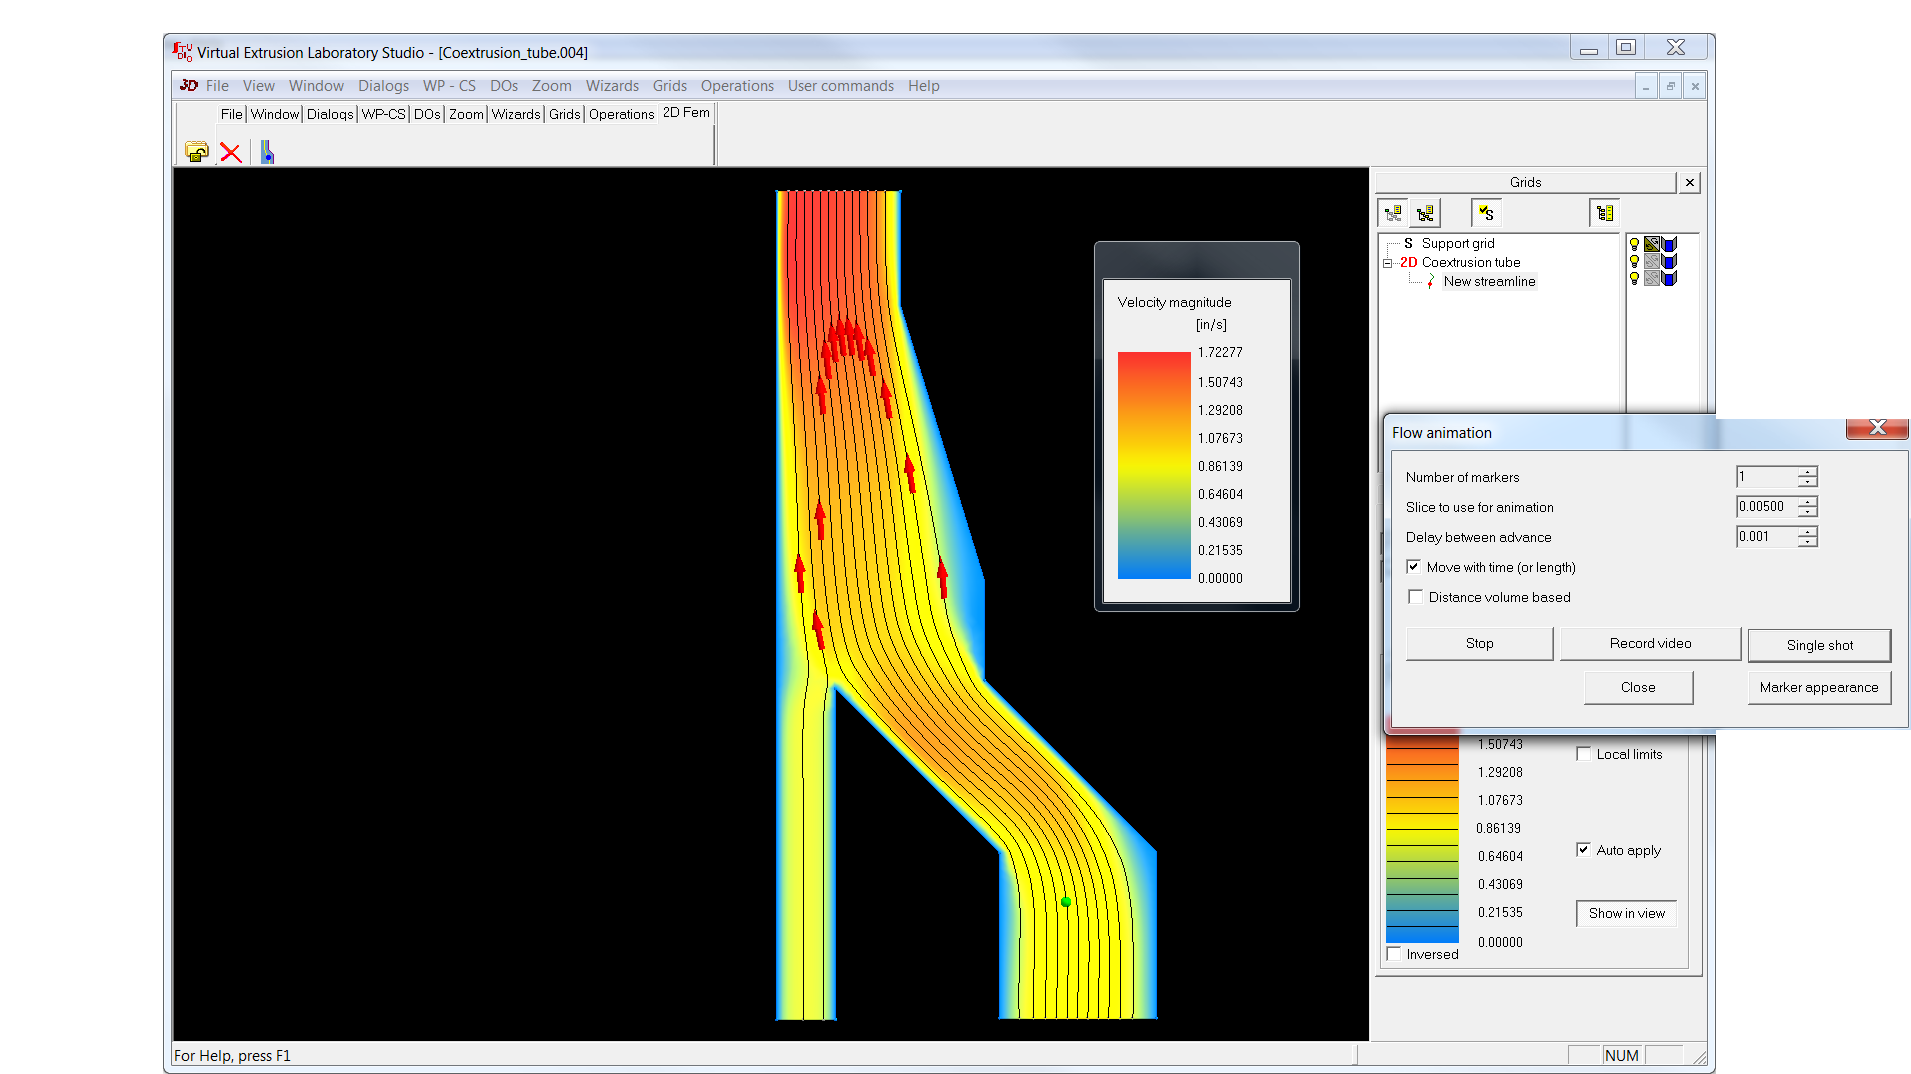Decrease the Slice to use for animation value
Image resolution: width=1911 pixels, height=1074 pixels.
click(x=1807, y=512)
